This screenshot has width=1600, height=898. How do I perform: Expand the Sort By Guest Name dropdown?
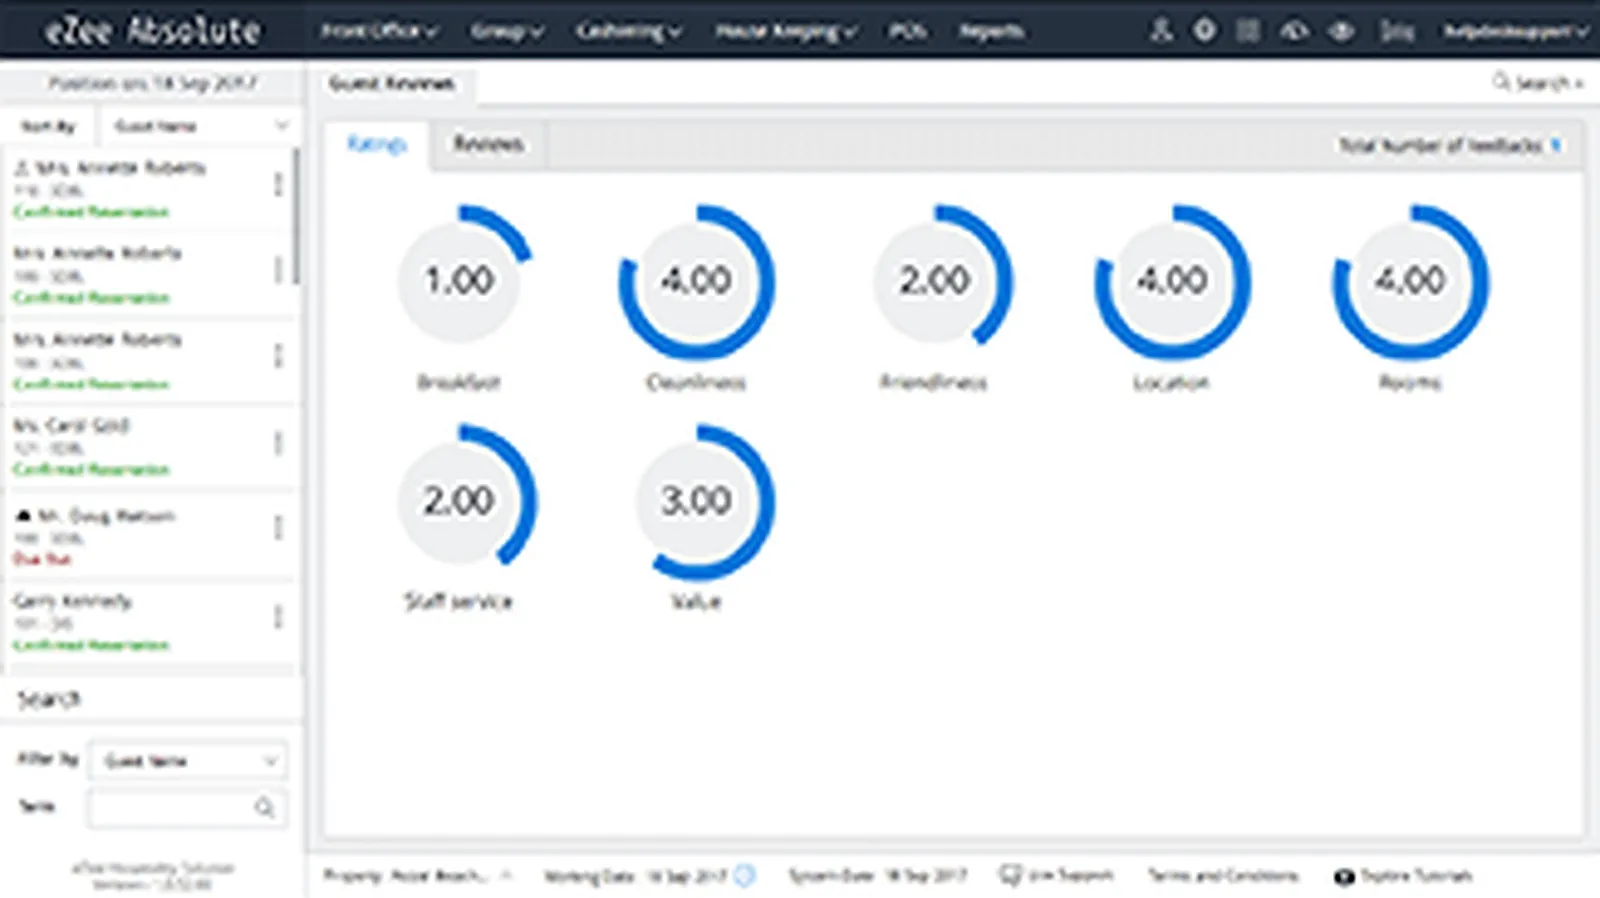(198, 126)
